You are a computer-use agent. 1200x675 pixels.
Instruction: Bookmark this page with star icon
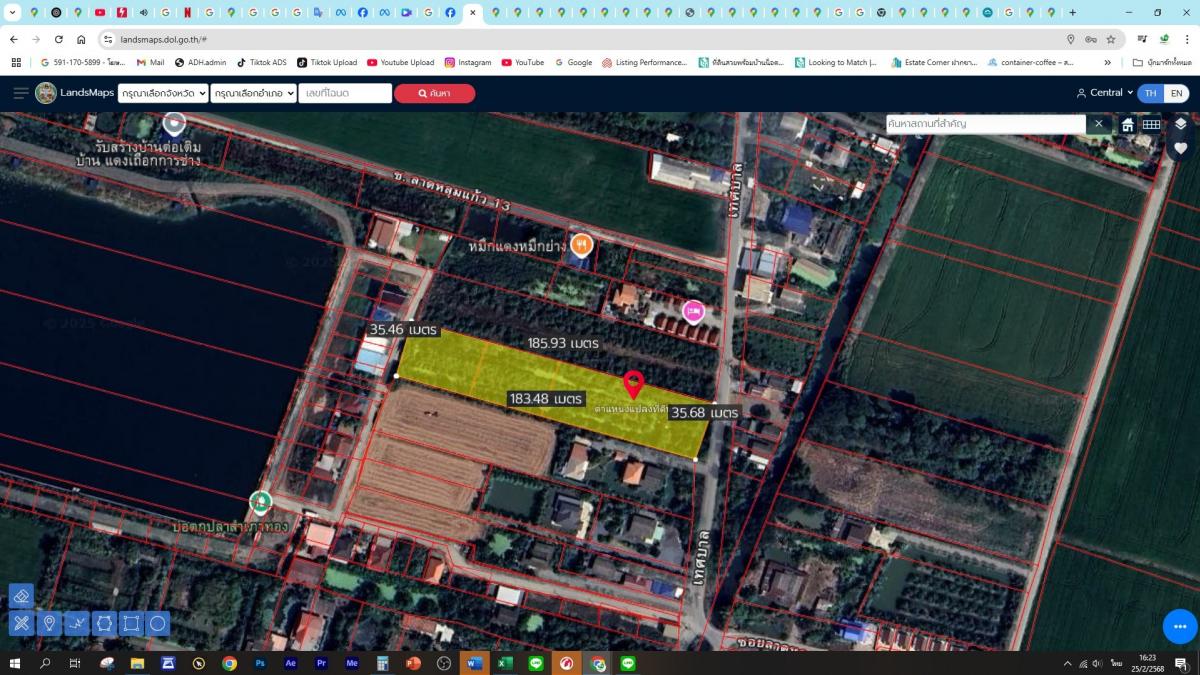point(1111,39)
